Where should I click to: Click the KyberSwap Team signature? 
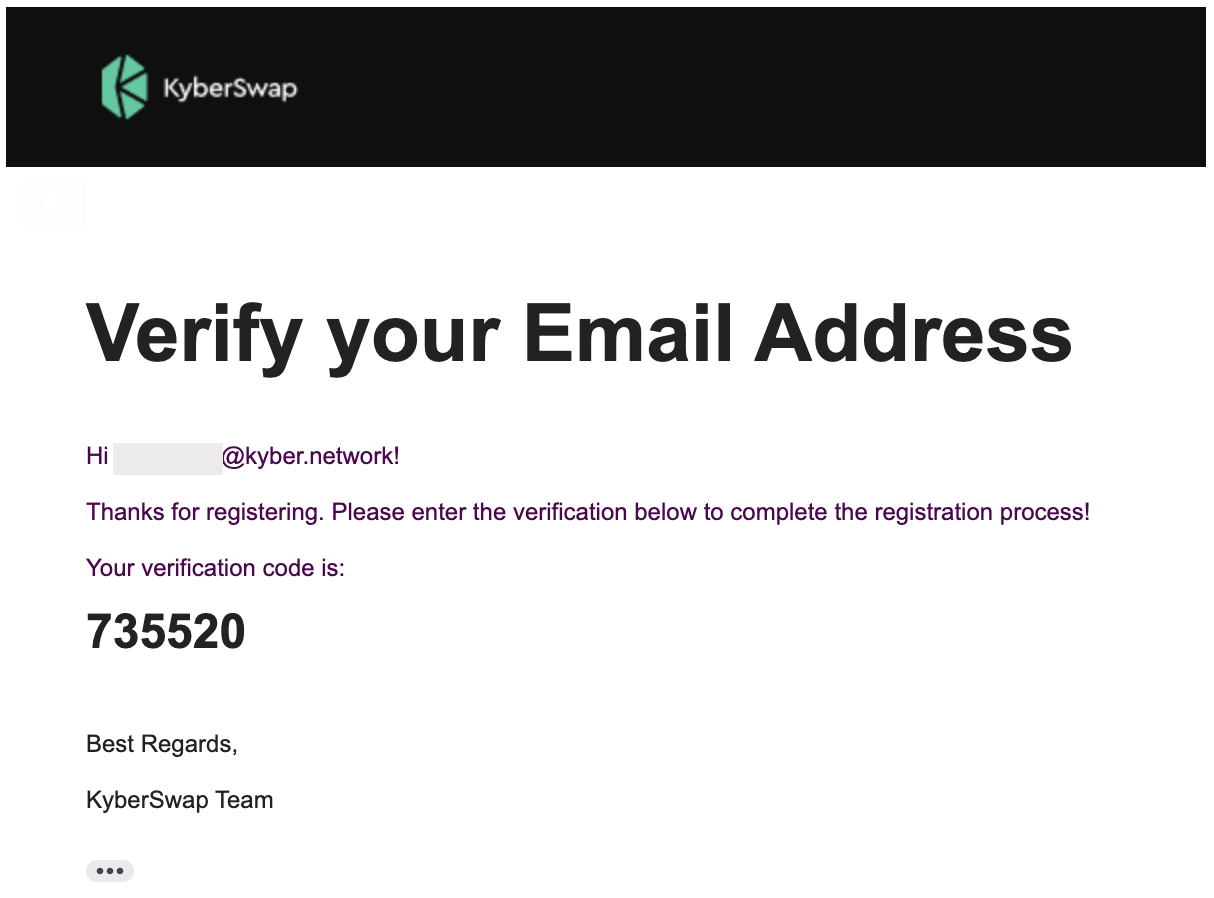(x=180, y=800)
